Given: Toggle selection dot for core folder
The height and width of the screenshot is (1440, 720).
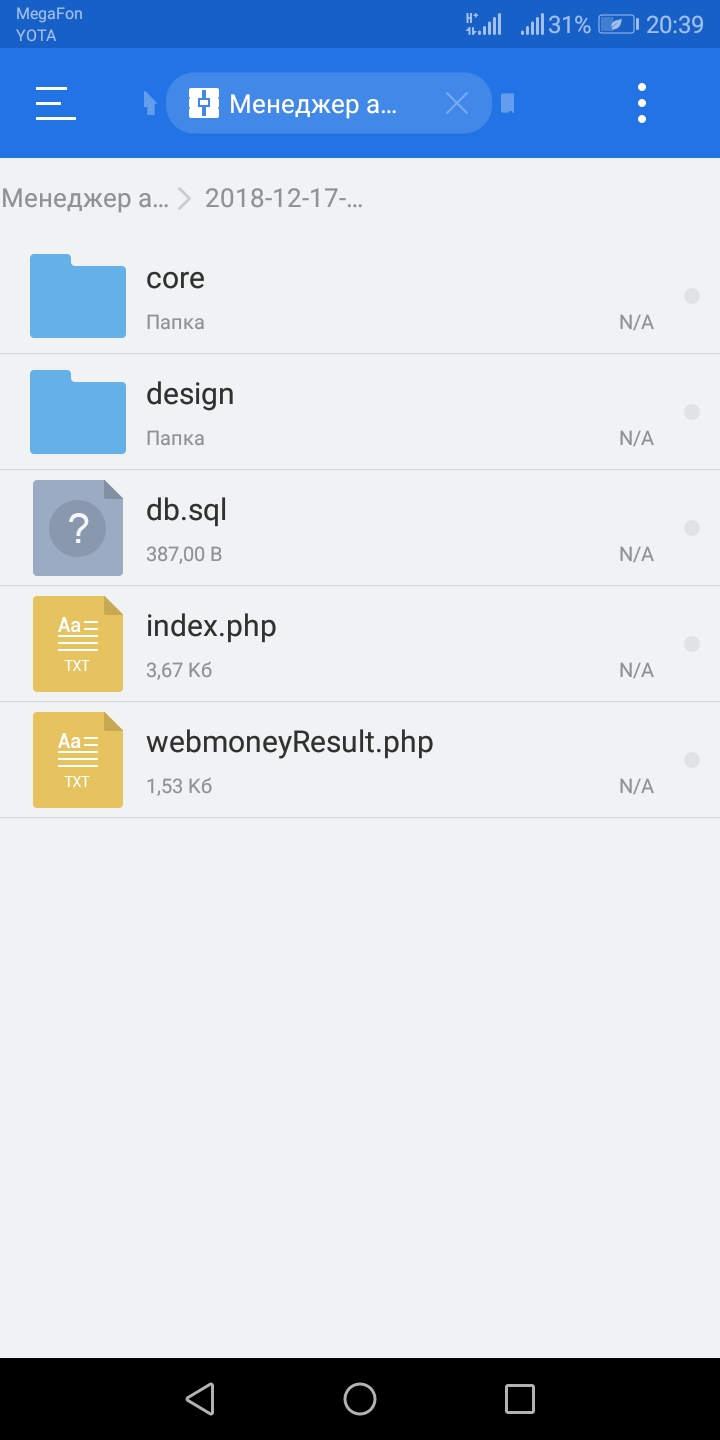Looking at the screenshot, I should pos(691,296).
